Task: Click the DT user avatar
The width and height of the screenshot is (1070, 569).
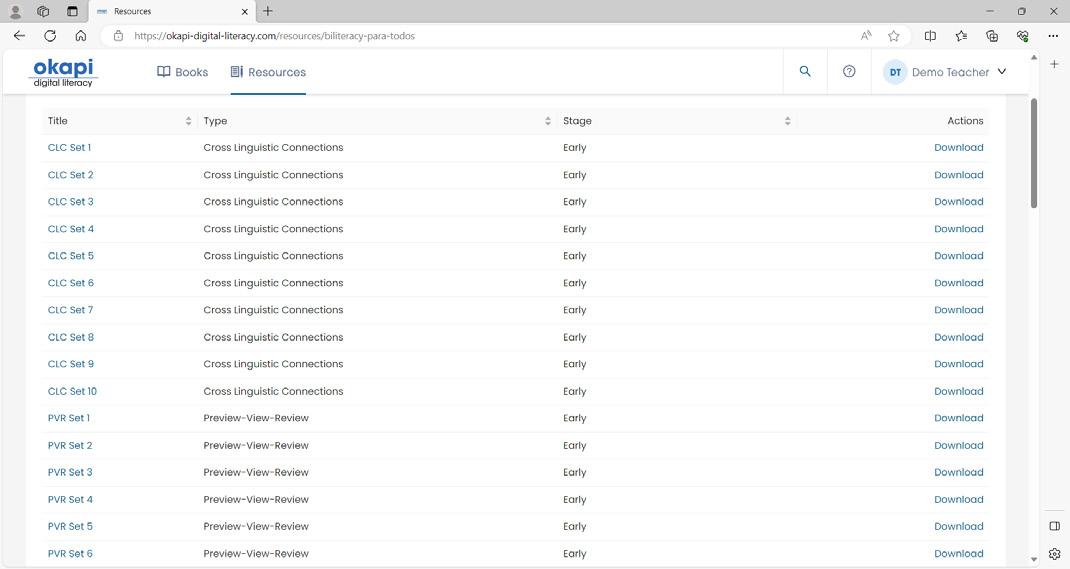Action: [x=895, y=72]
